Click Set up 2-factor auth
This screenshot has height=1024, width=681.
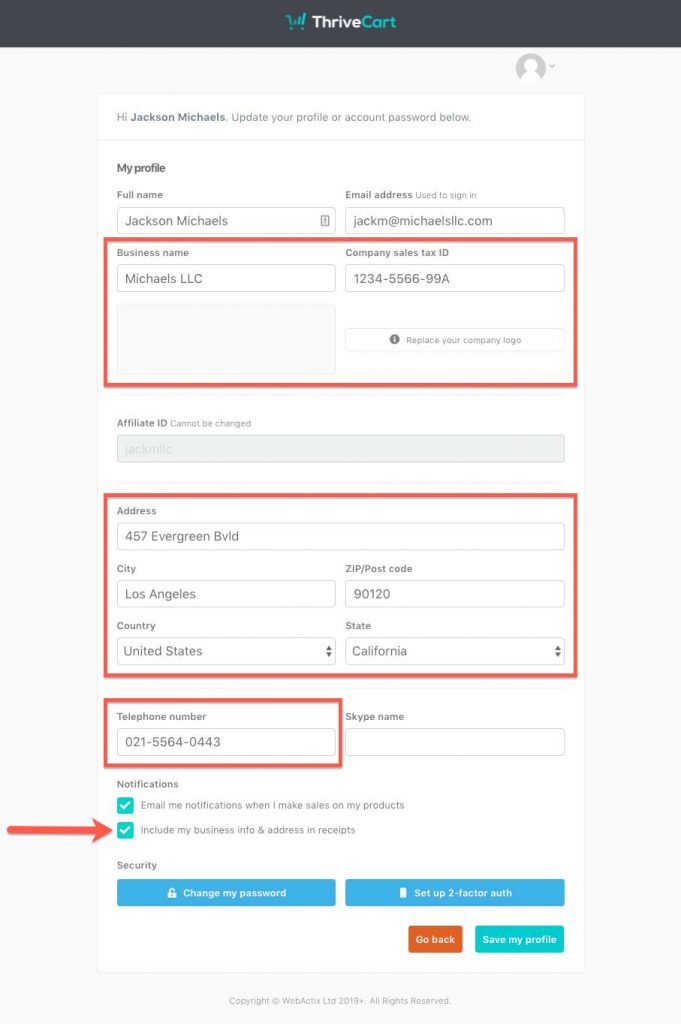pos(454,892)
